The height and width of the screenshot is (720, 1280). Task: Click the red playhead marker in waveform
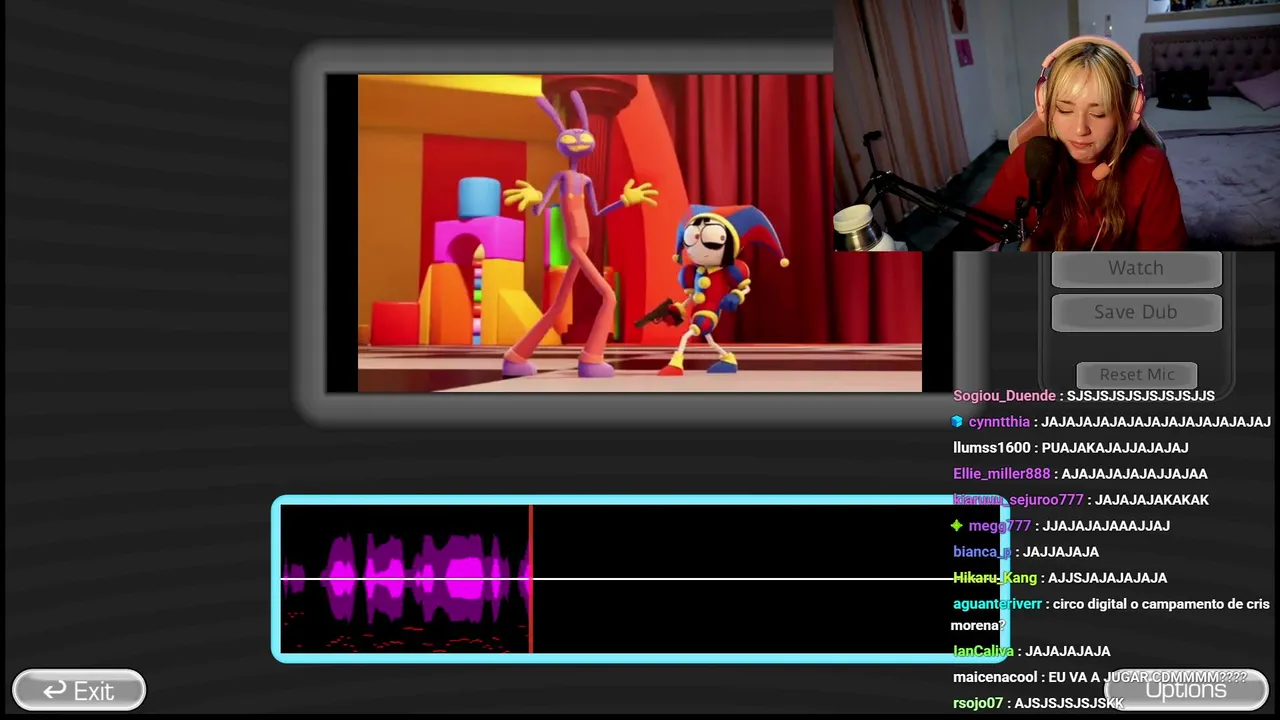tap(531, 578)
